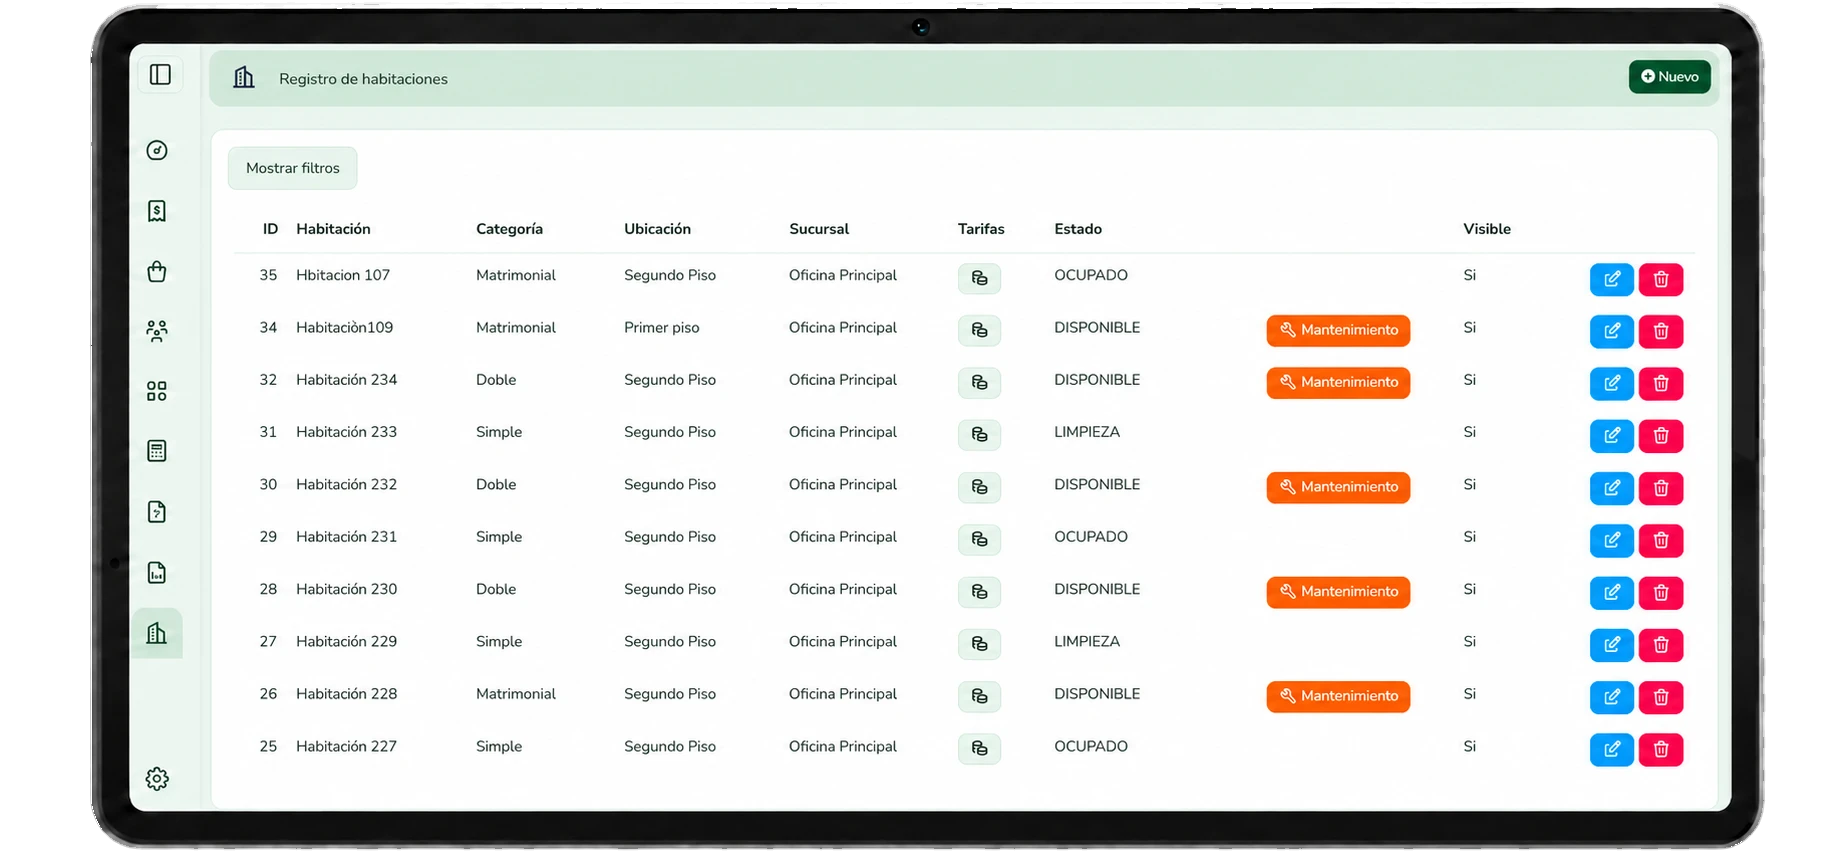Click the Estado column header

pyautogui.click(x=1078, y=229)
